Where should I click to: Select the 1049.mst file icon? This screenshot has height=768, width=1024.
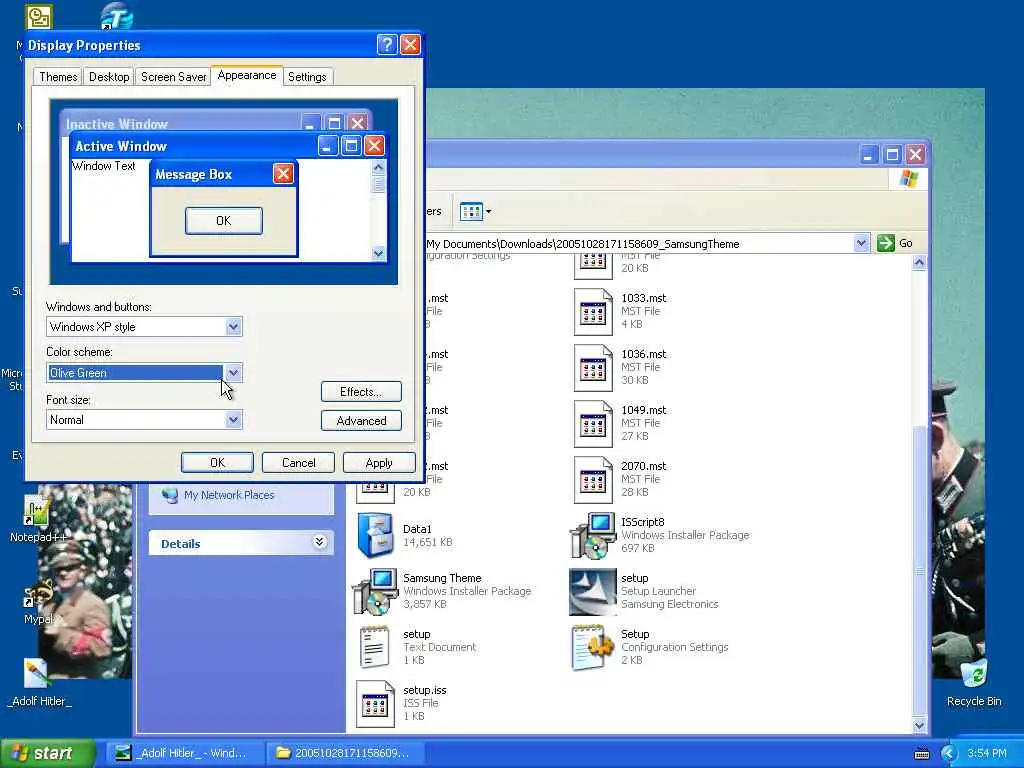coord(593,424)
